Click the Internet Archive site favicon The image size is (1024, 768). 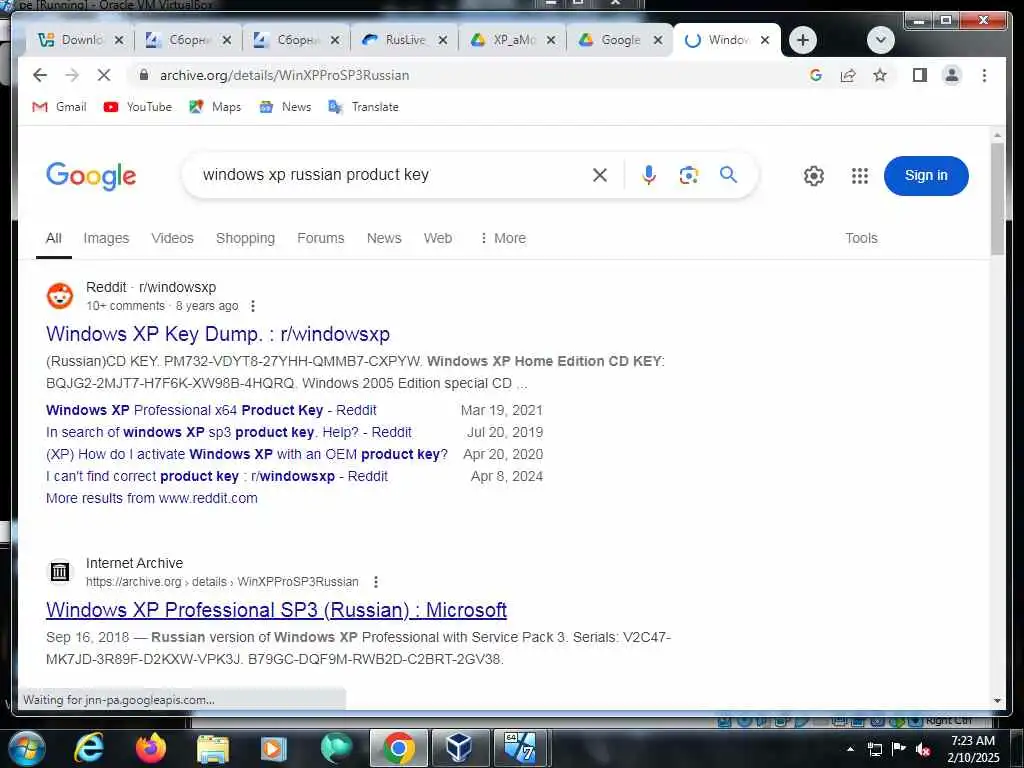pos(59,572)
